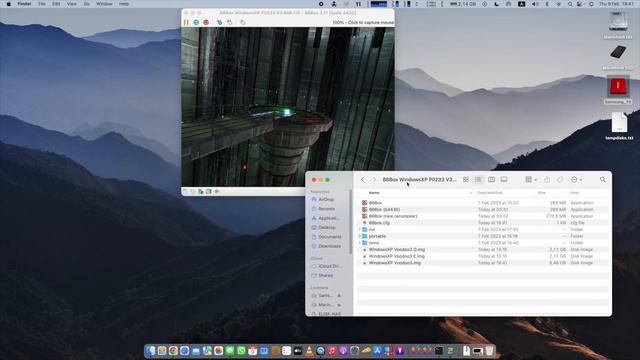The height and width of the screenshot is (360, 640).
Task: Open Control Center in the menu bar
Action: point(580,4)
